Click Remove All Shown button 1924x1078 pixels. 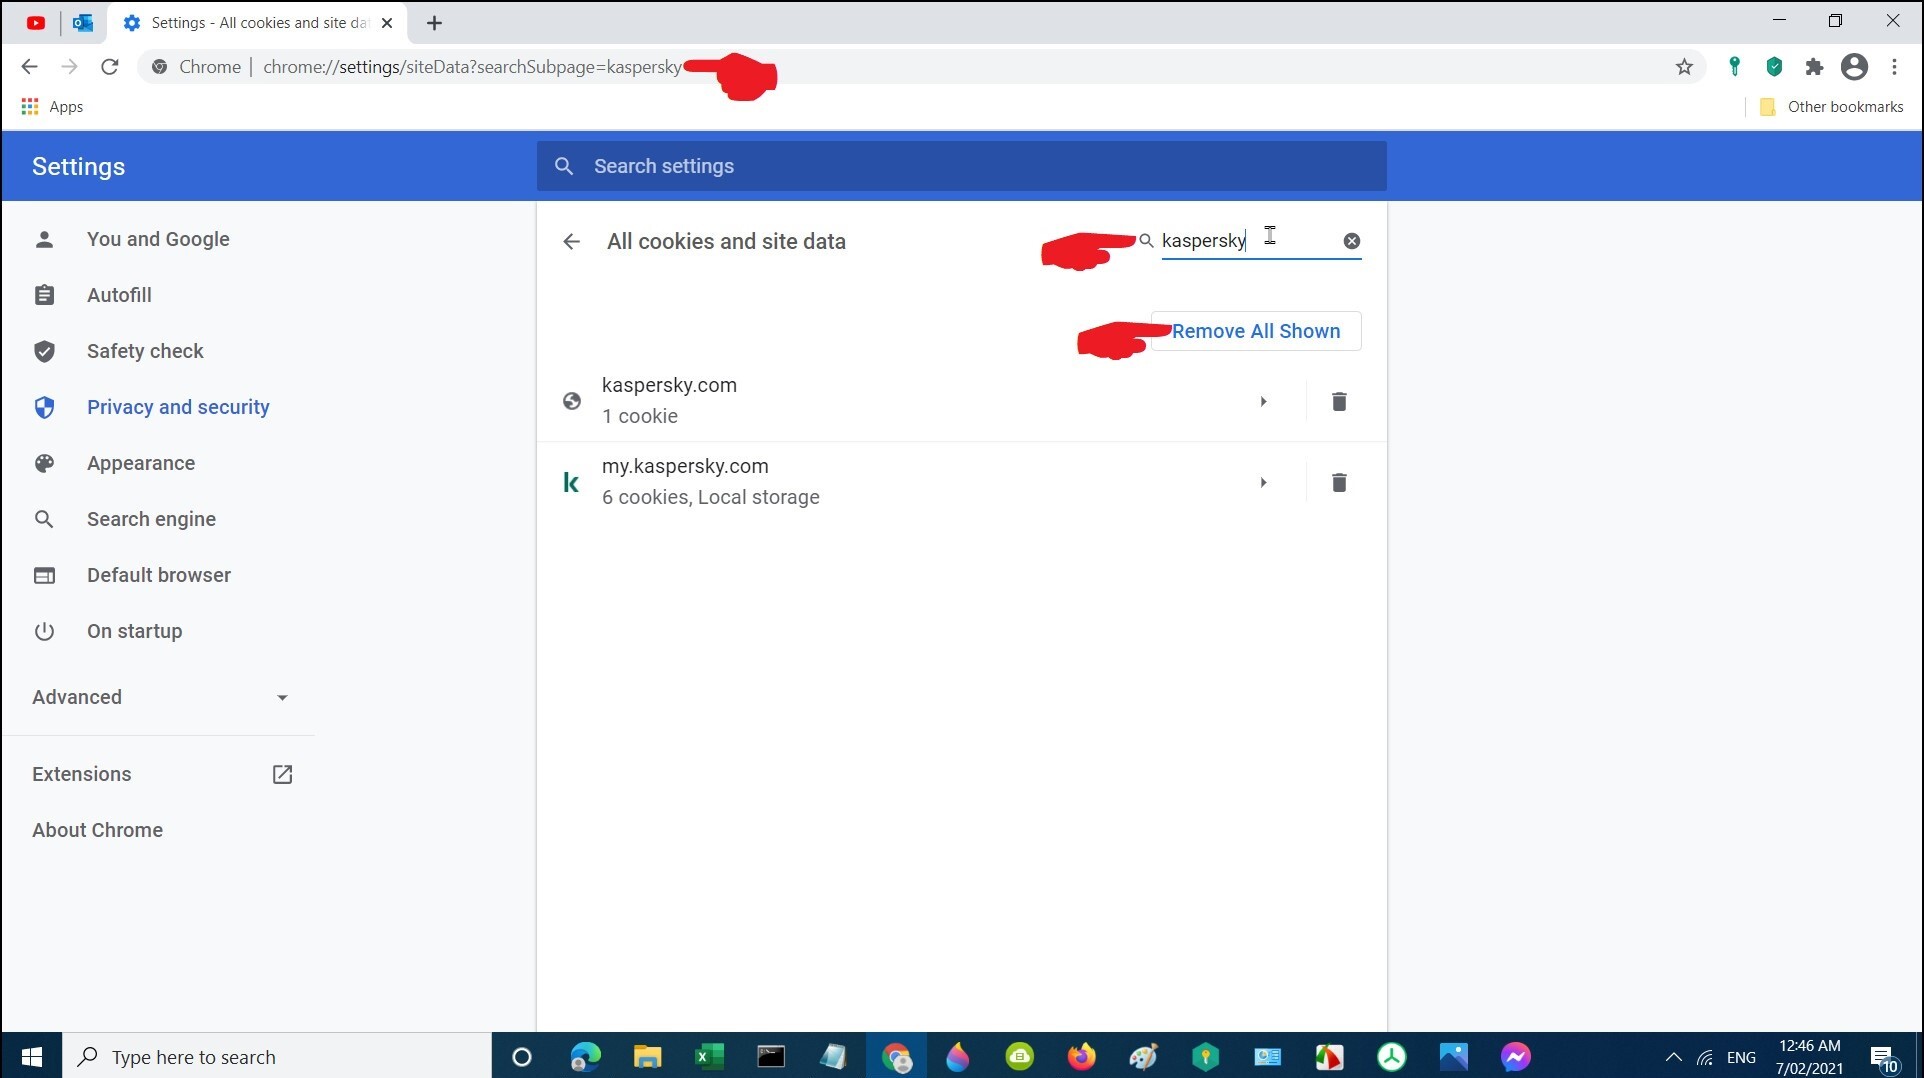click(x=1256, y=331)
